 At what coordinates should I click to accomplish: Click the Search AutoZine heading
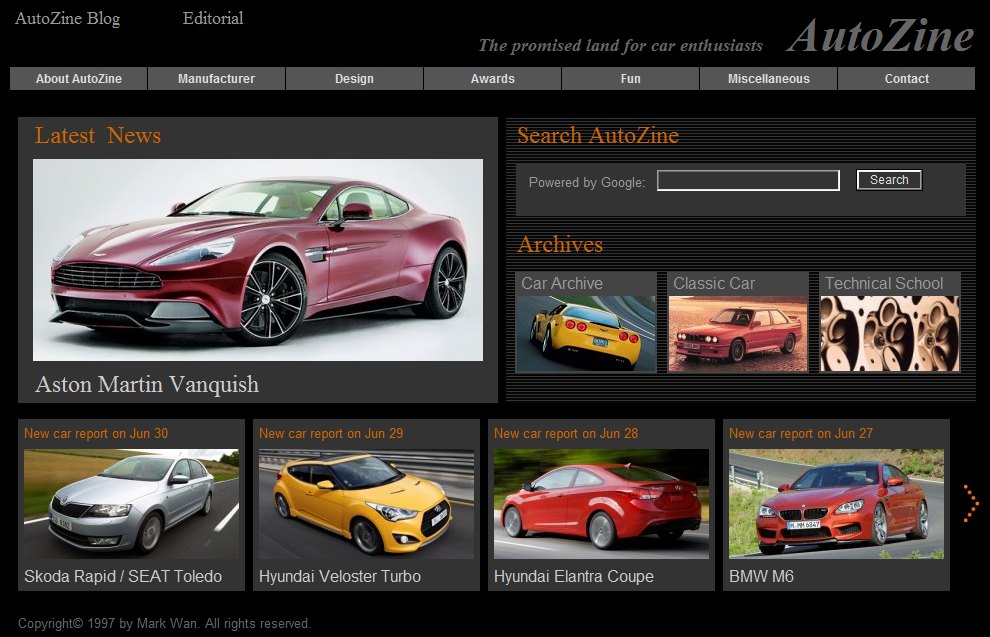click(598, 135)
